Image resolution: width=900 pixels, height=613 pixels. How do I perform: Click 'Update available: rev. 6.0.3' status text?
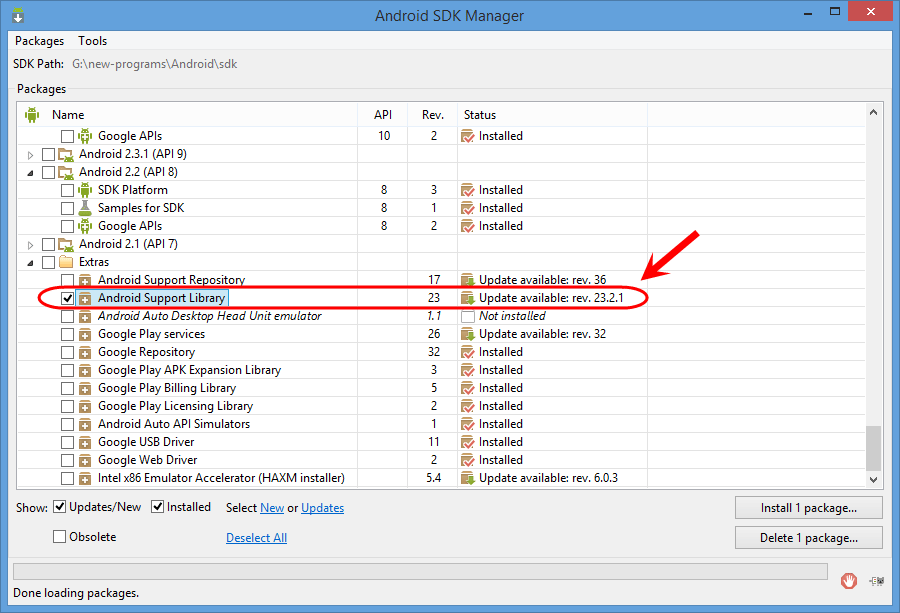click(548, 478)
